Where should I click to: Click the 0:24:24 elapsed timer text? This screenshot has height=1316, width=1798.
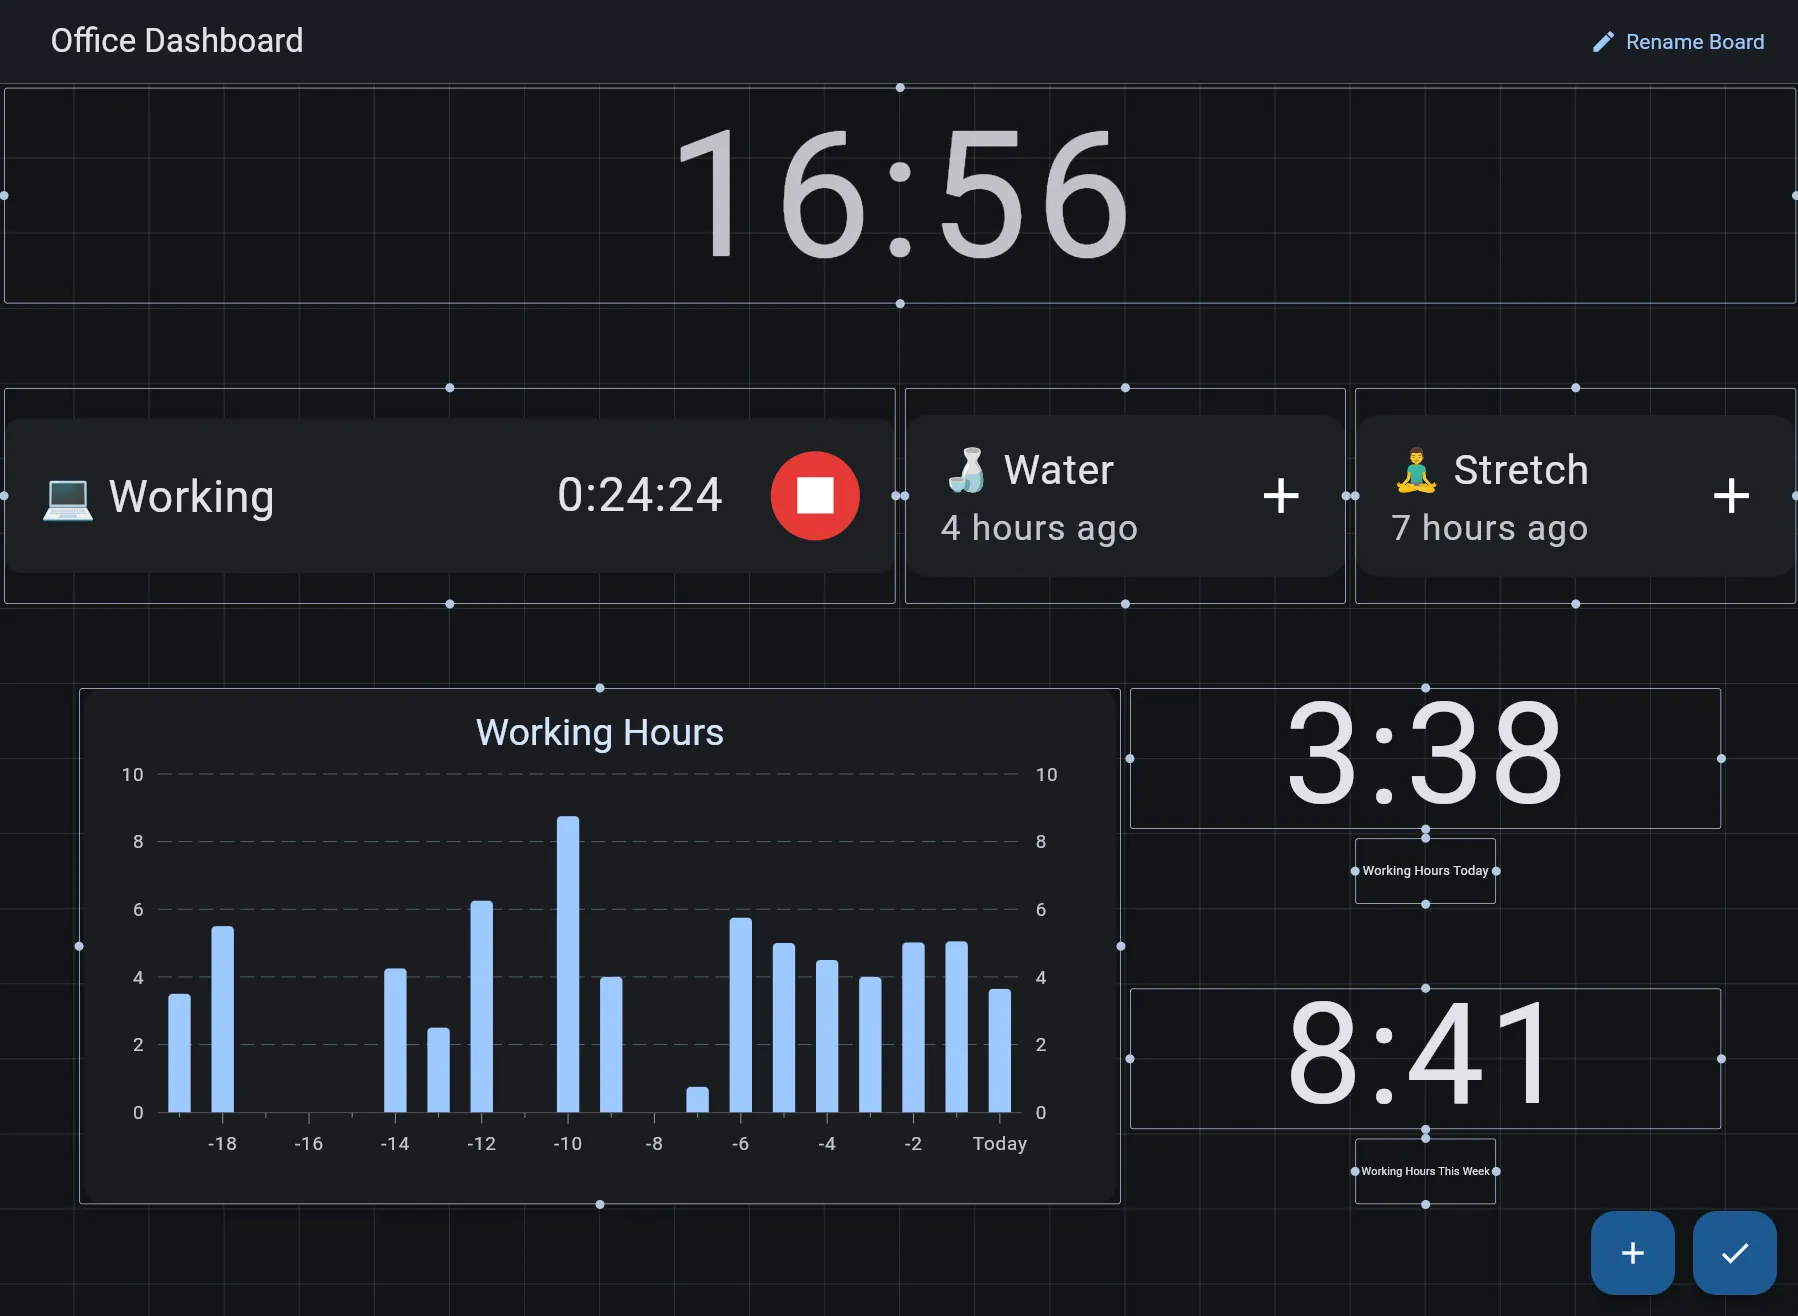click(x=640, y=493)
